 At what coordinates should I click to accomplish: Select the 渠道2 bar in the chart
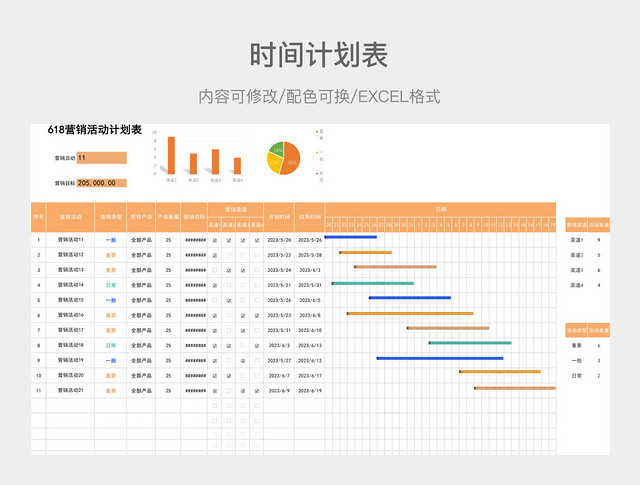coord(193,164)
